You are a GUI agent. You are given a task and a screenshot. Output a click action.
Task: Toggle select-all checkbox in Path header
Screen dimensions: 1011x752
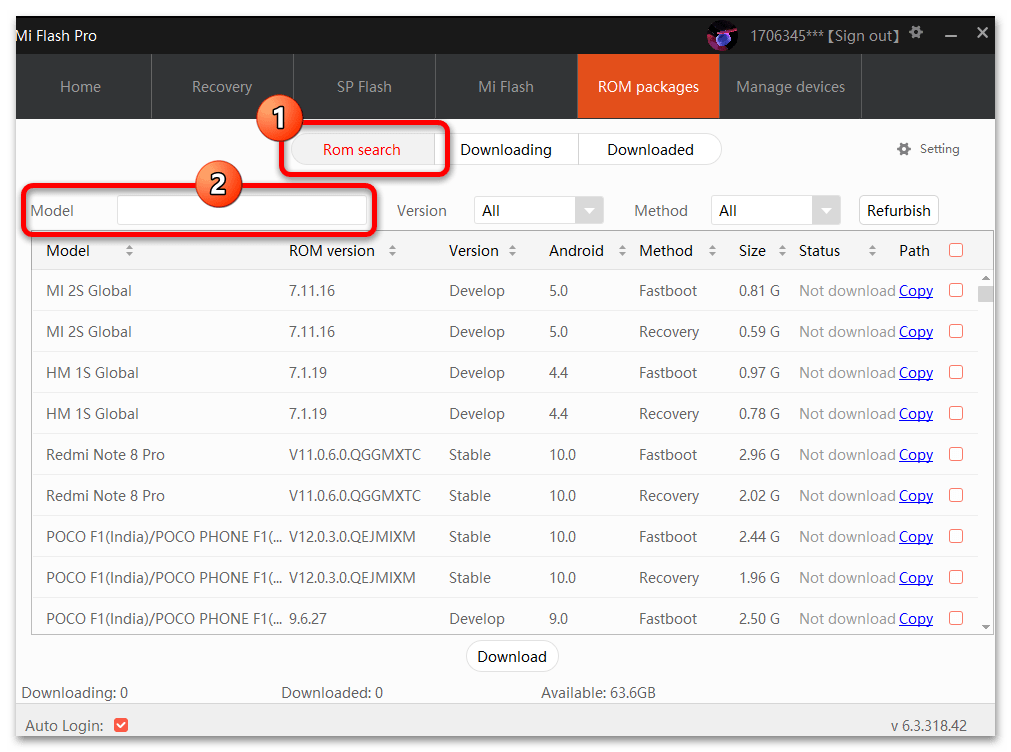[x=956, y=250]
